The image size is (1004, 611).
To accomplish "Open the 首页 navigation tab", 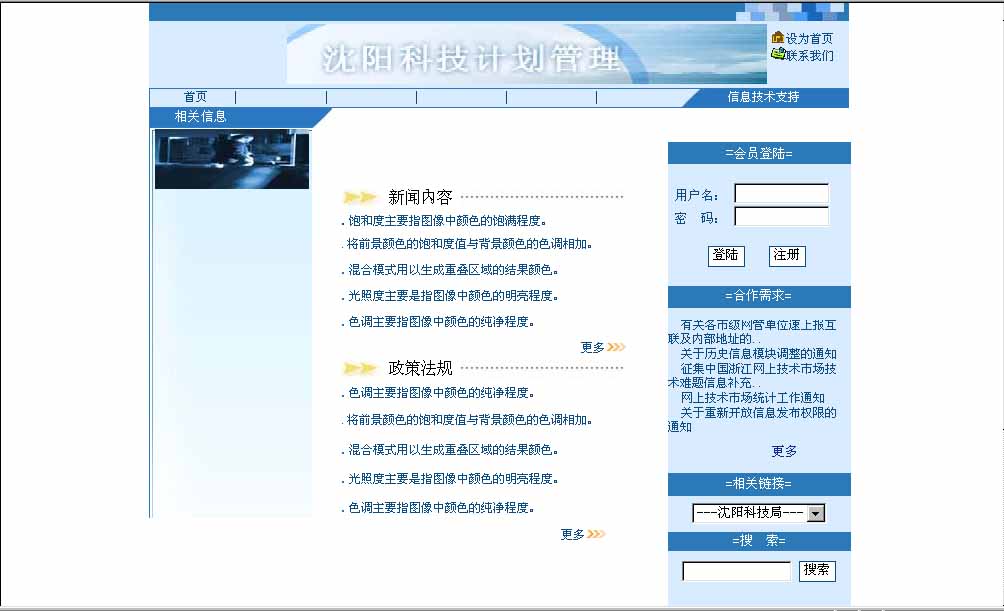I will pyautogui.click(x=195, y=97).
